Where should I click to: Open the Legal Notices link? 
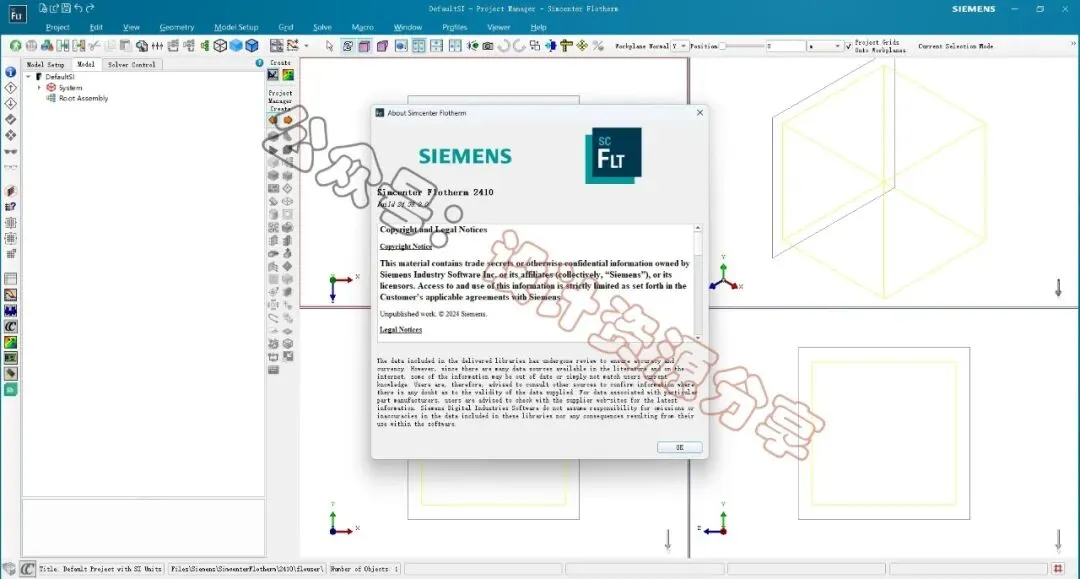[x=401, y=330]
